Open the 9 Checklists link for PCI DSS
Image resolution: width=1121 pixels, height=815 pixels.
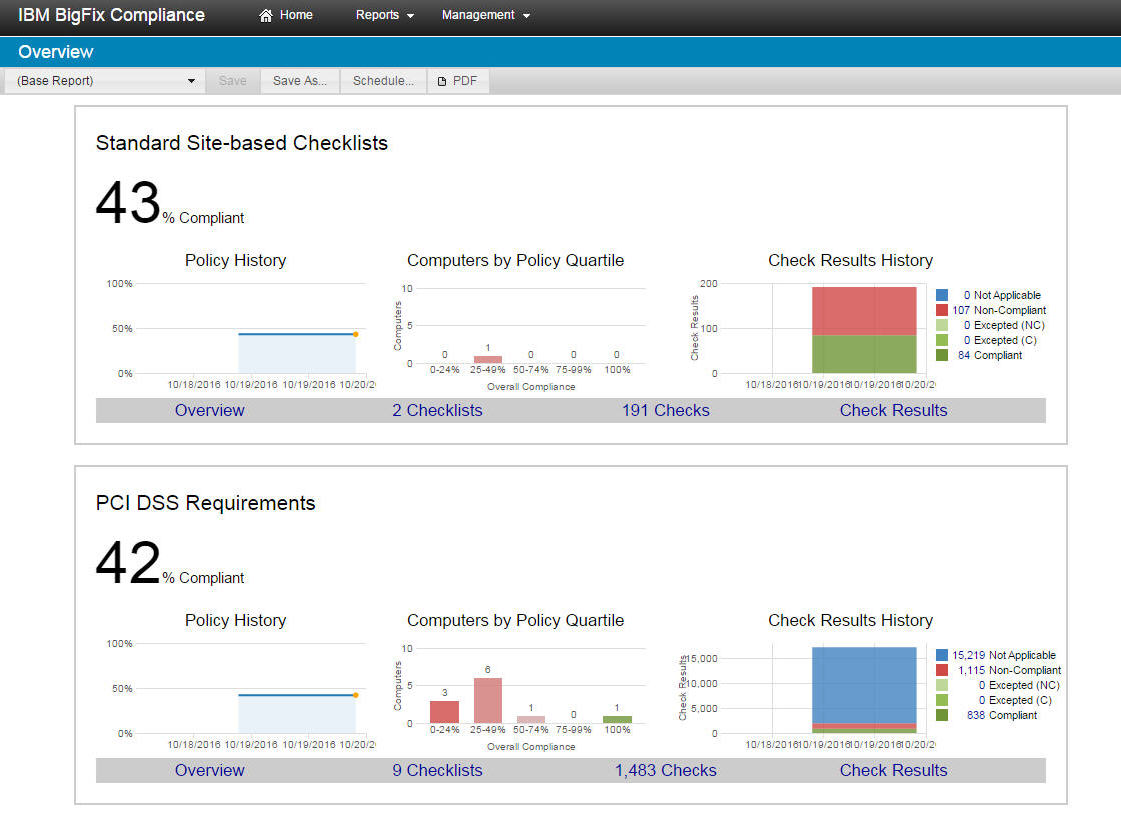click(x=437, y=770)
